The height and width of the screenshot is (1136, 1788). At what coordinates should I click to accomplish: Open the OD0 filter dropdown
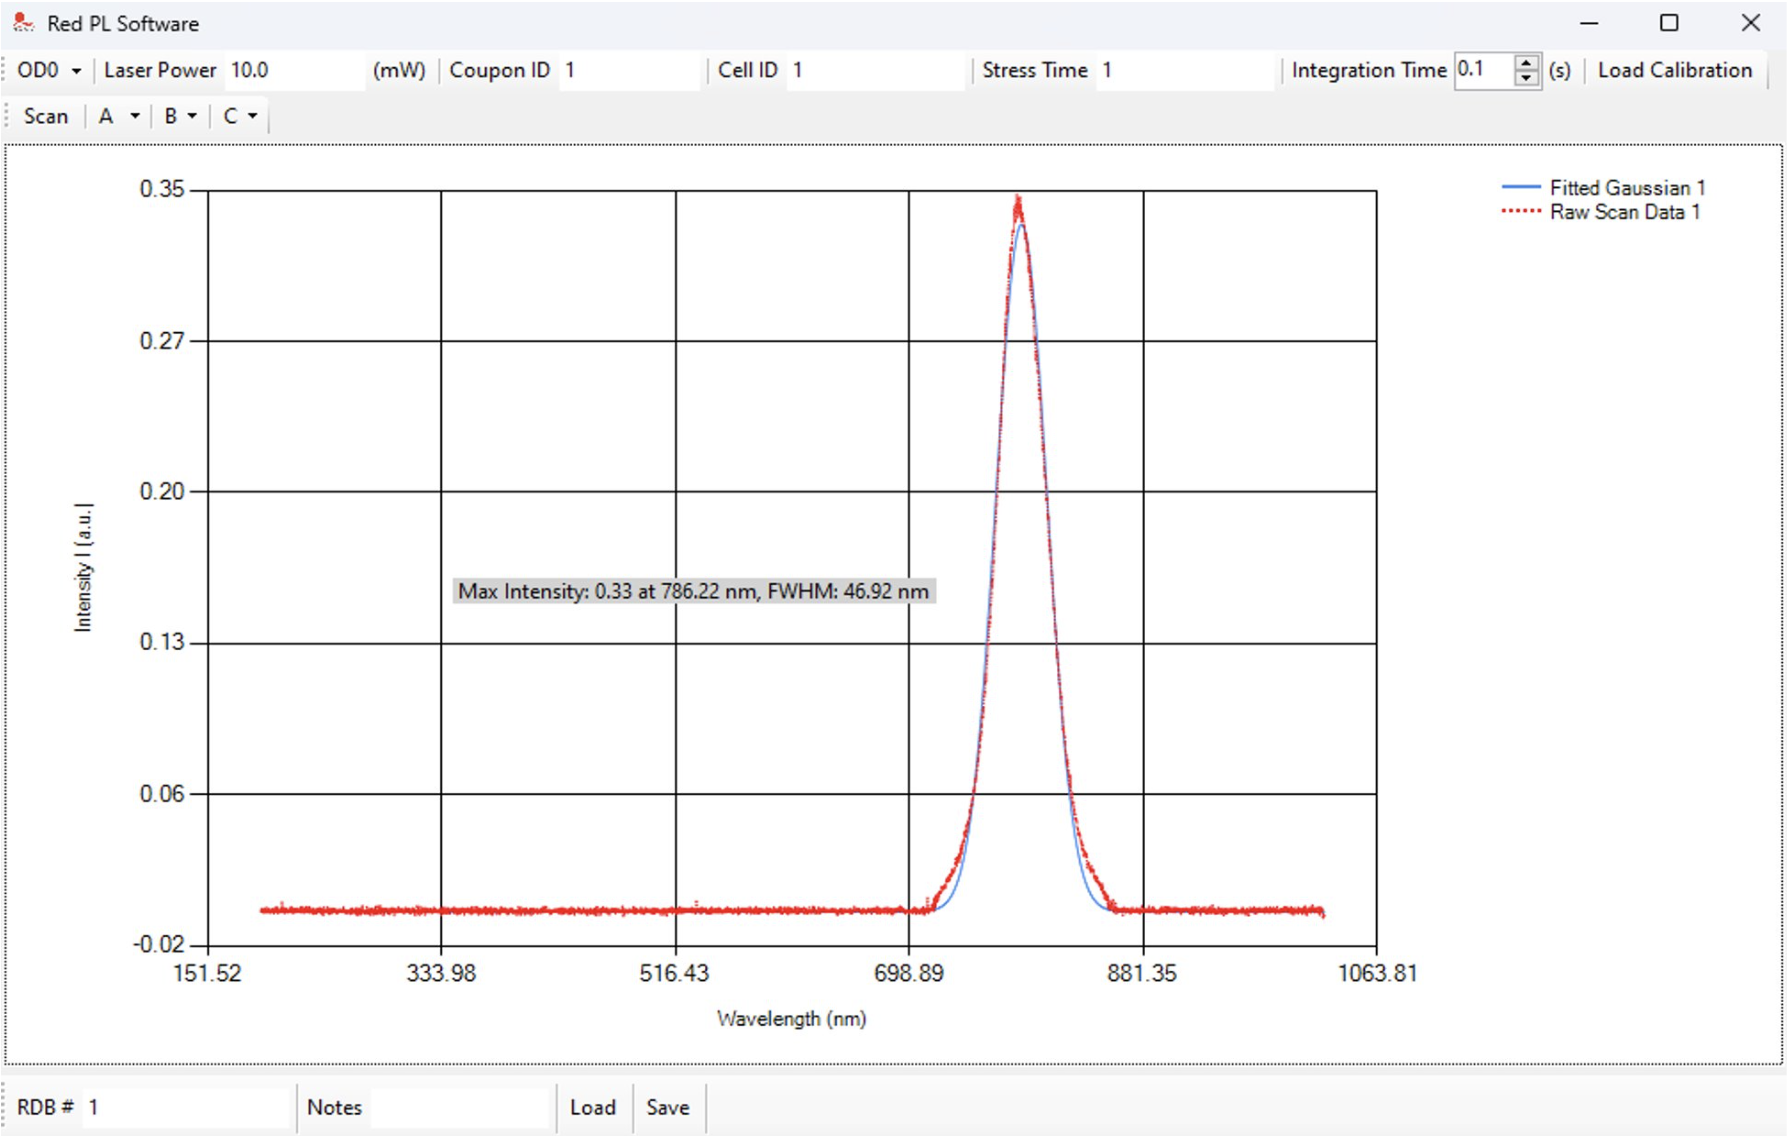click(x=50, y=71)
